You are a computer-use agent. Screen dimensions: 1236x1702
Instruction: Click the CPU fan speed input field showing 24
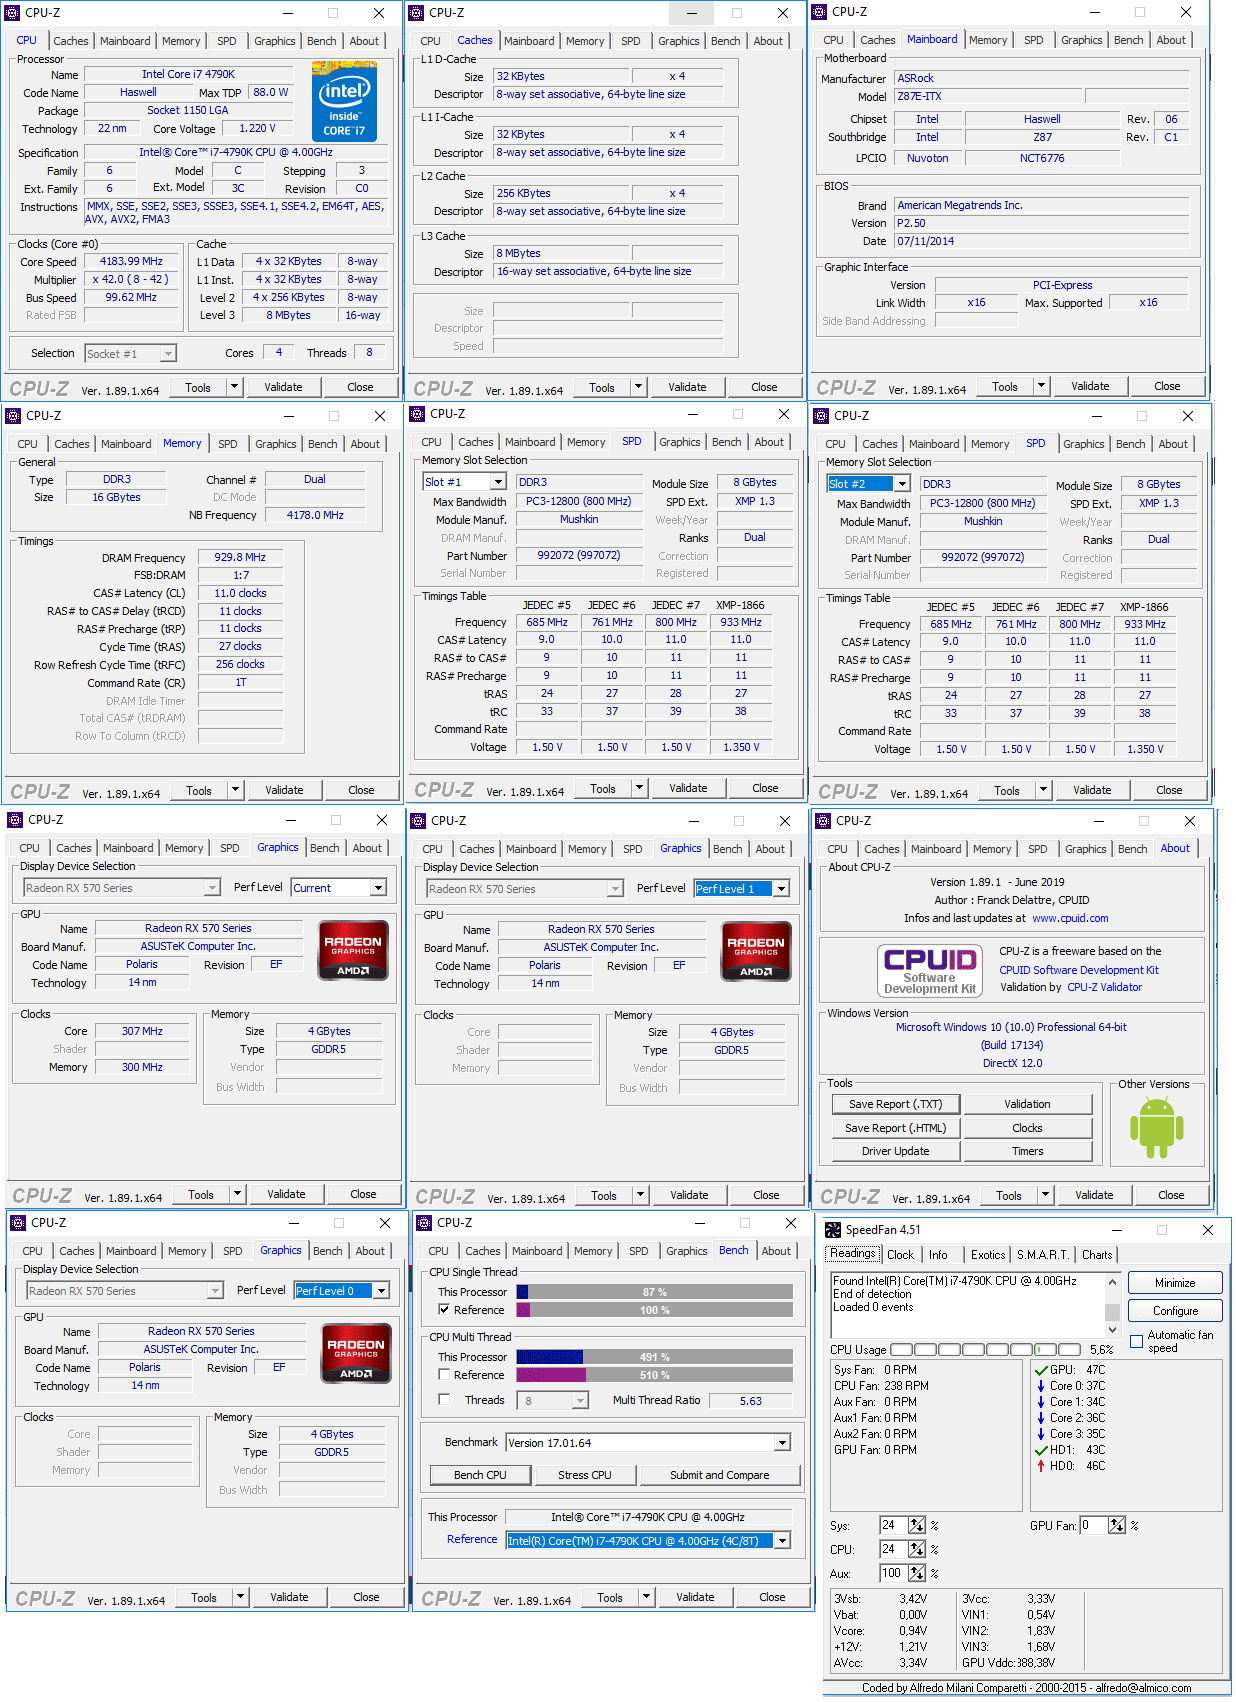coord(893,1549)
